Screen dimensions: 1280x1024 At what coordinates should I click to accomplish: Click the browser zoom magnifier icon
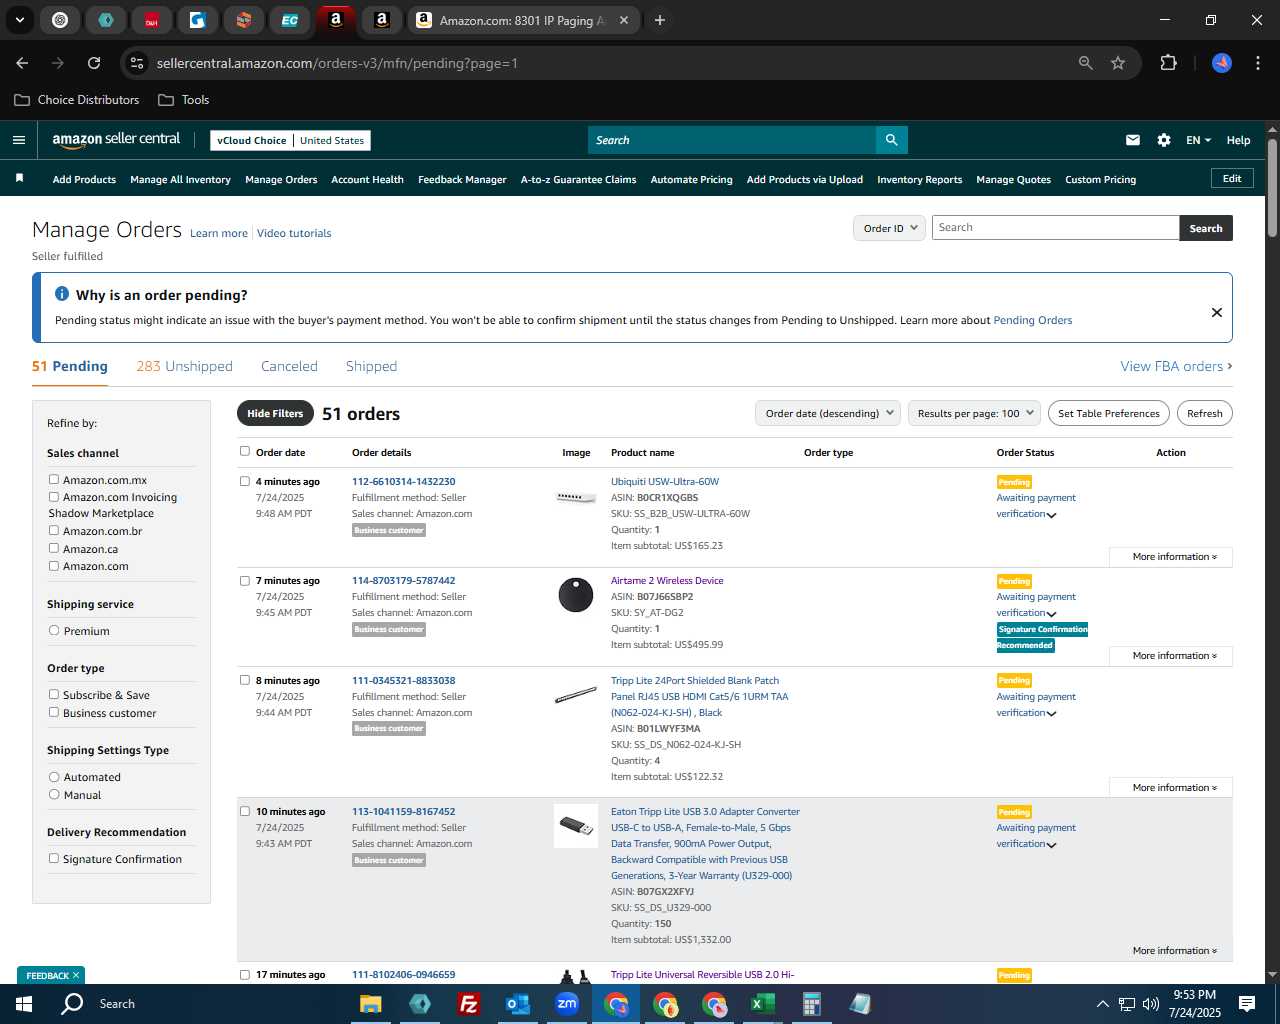point(1086,63)
